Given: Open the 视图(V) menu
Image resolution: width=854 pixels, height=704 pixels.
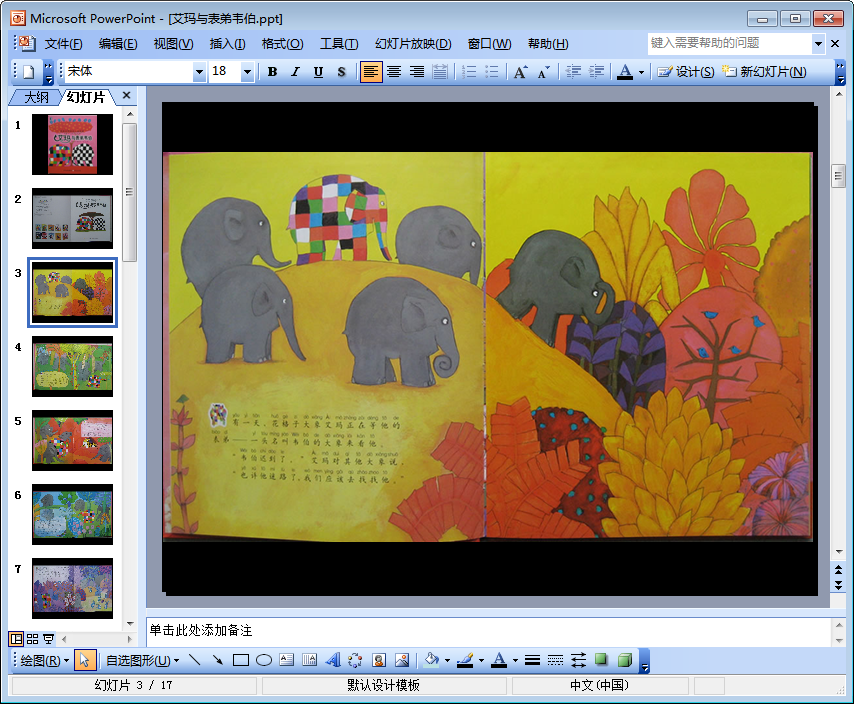Looking at the screenshot, I should tap(173, 44).
